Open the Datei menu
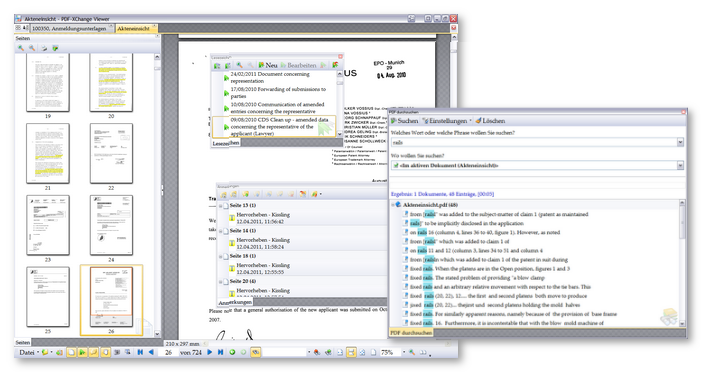Viewport: 709px width, 372px height. pyautogui.click(x=28, y=352)
